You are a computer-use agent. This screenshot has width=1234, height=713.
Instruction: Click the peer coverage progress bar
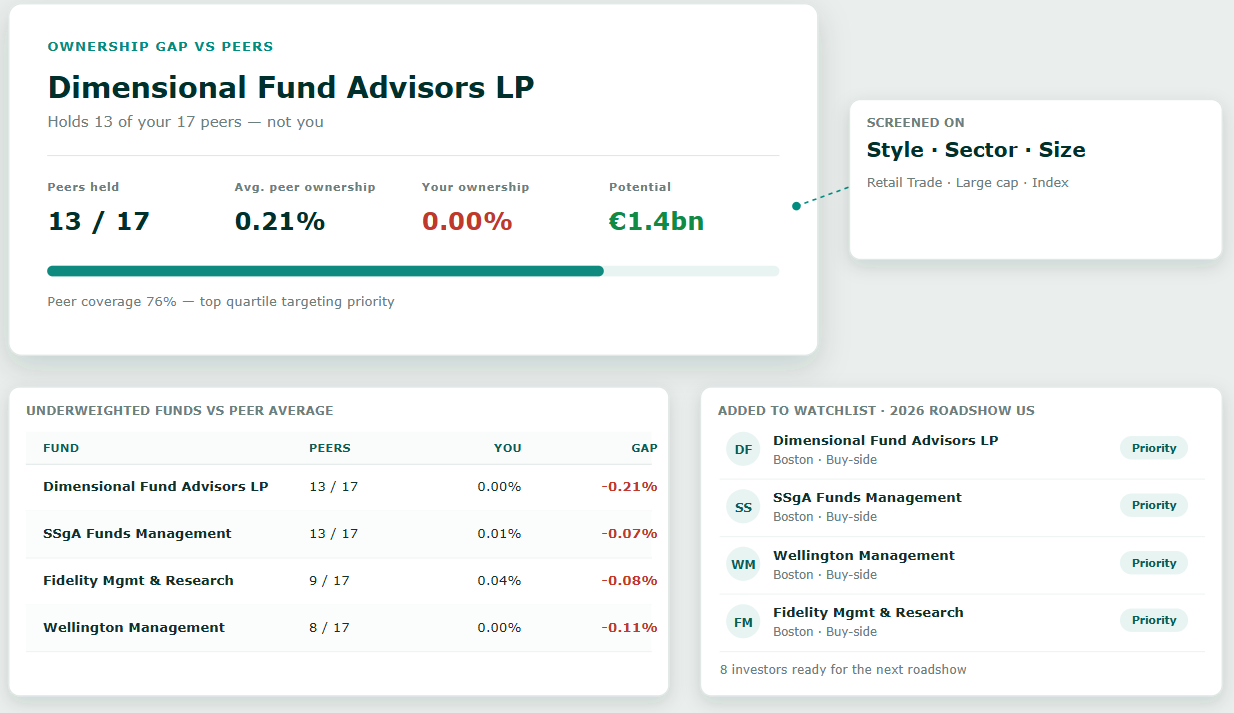pos(413,271)
